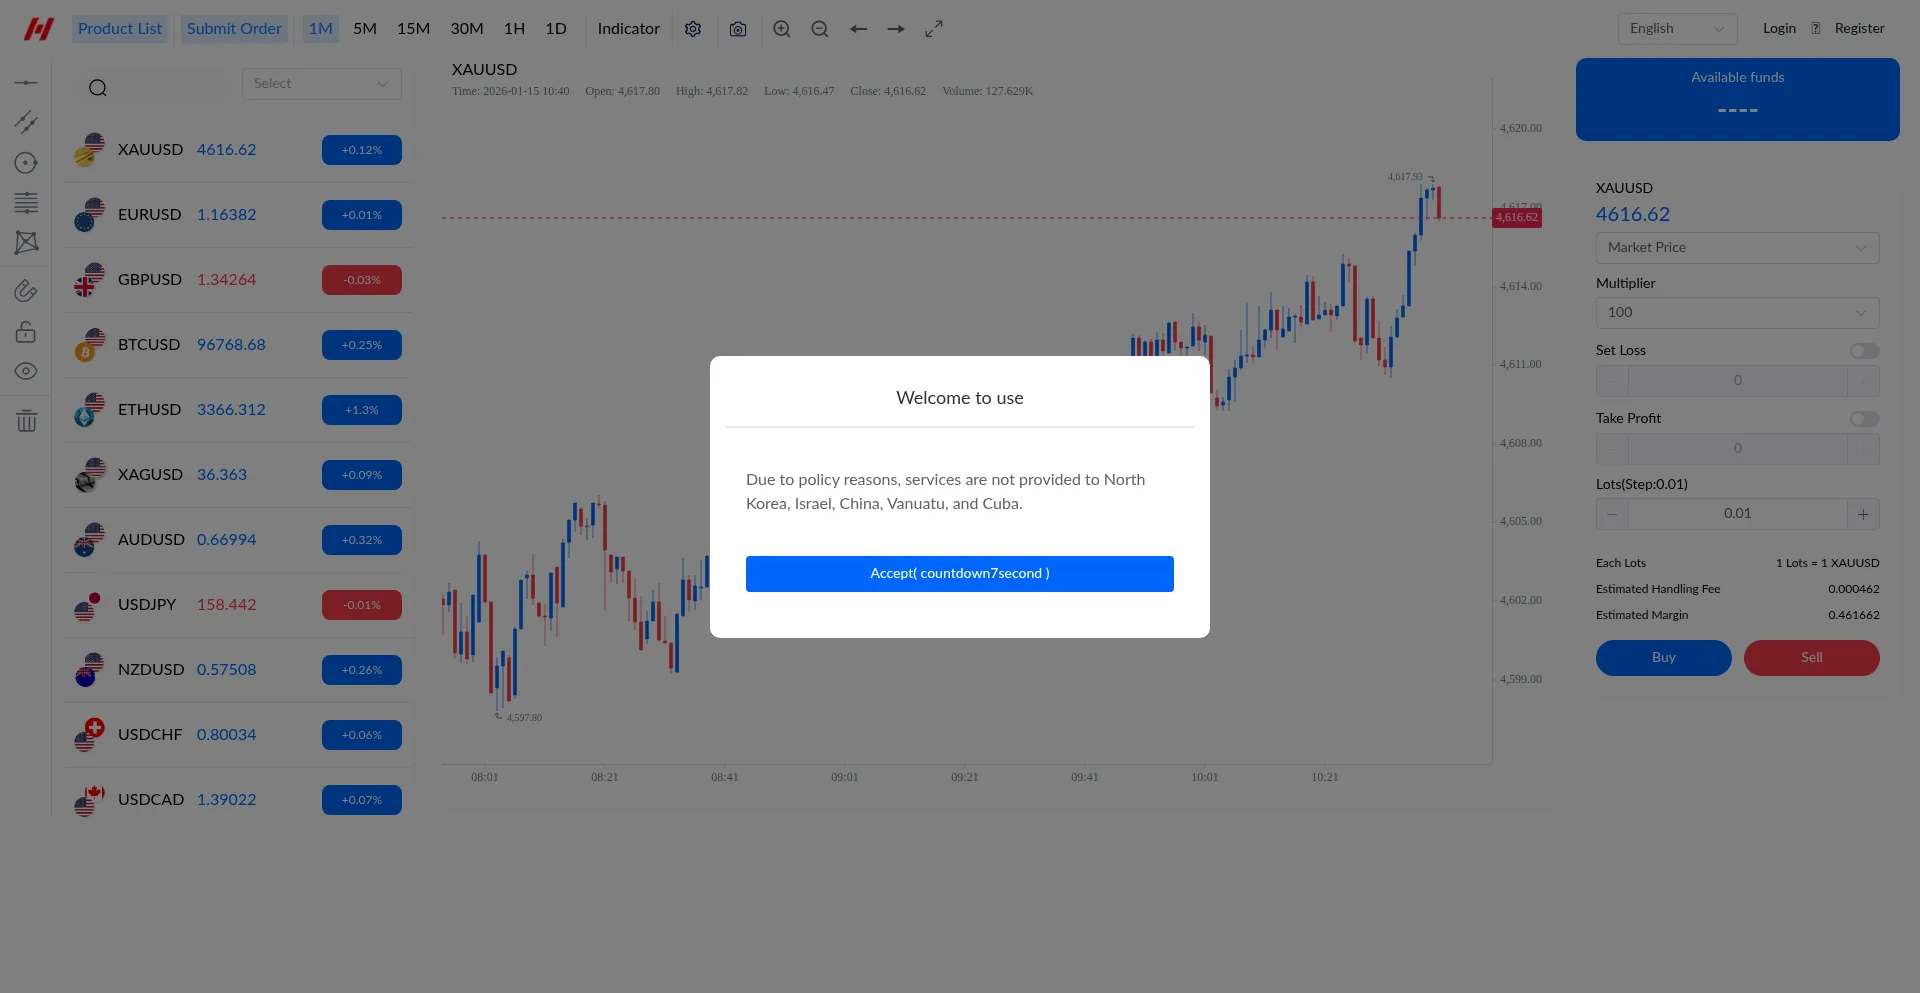Viewport: 1920px width, 993px height.
Task: Switch to the 15M timeframe
Action: 413,29
